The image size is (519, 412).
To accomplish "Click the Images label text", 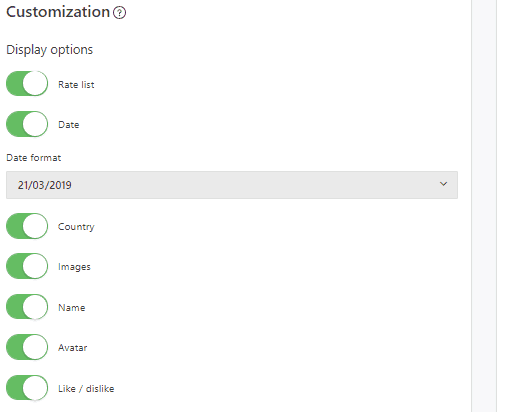I will (74, 267).
